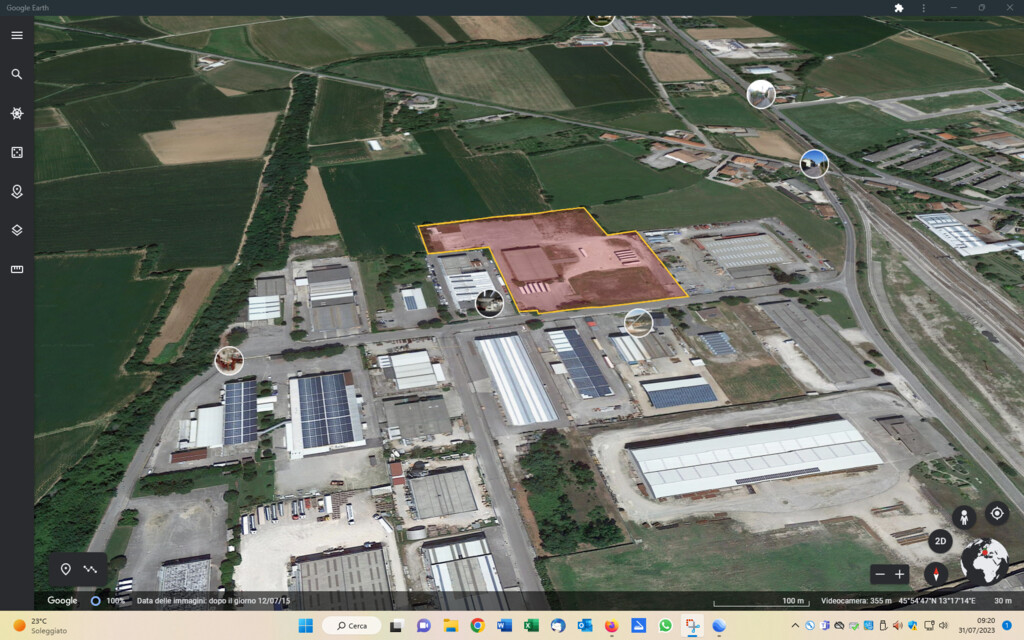Open Voyager ship's wheel icon
Image resolution: width=1024 pixels, height=640 pixels.
click(17, 113)
